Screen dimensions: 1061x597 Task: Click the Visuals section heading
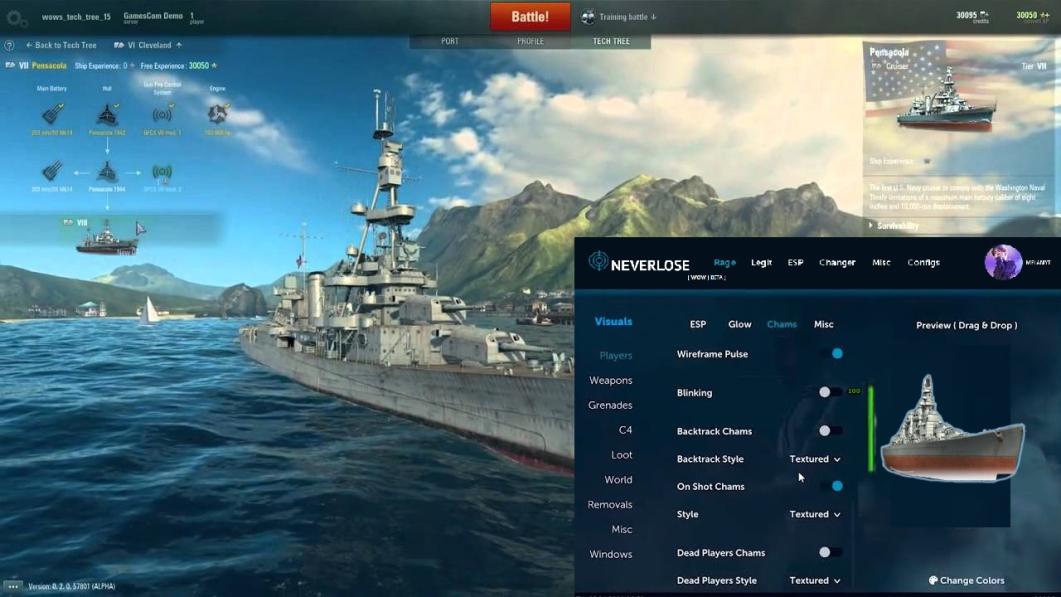point(614,322)
